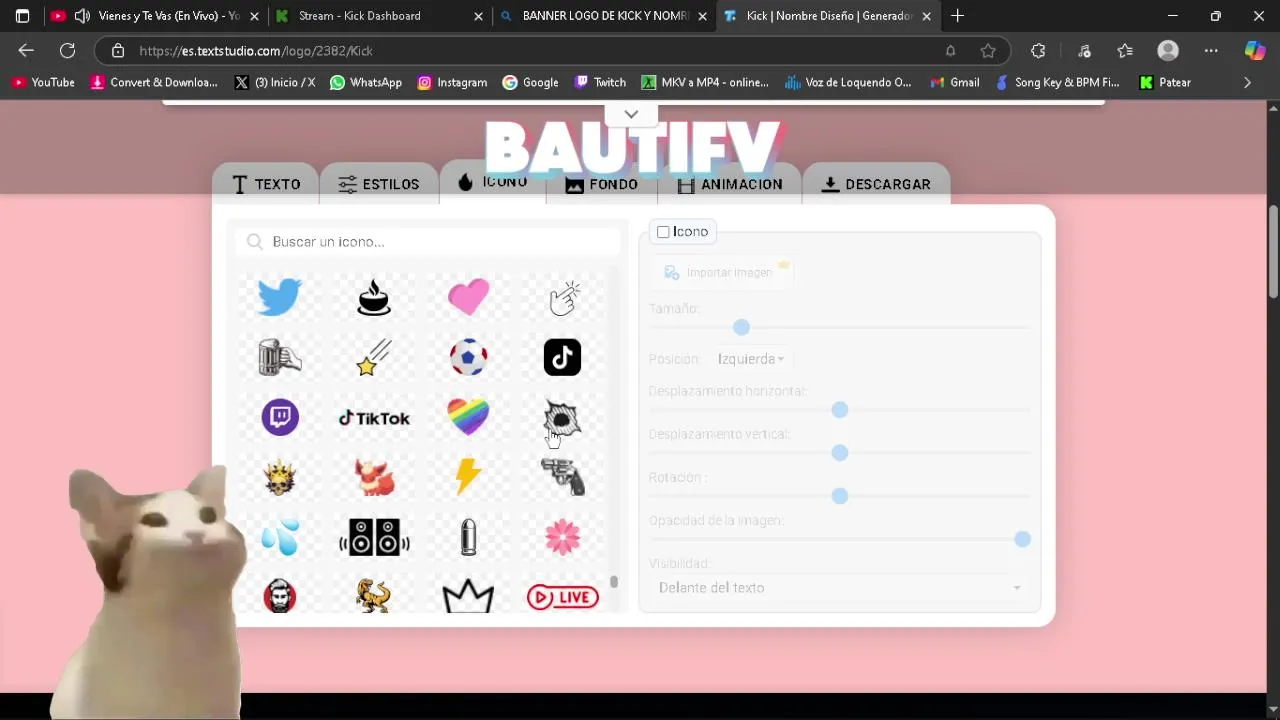Switch to the TEXTO tab
1280x720 pixels.
tap(266, 184)
